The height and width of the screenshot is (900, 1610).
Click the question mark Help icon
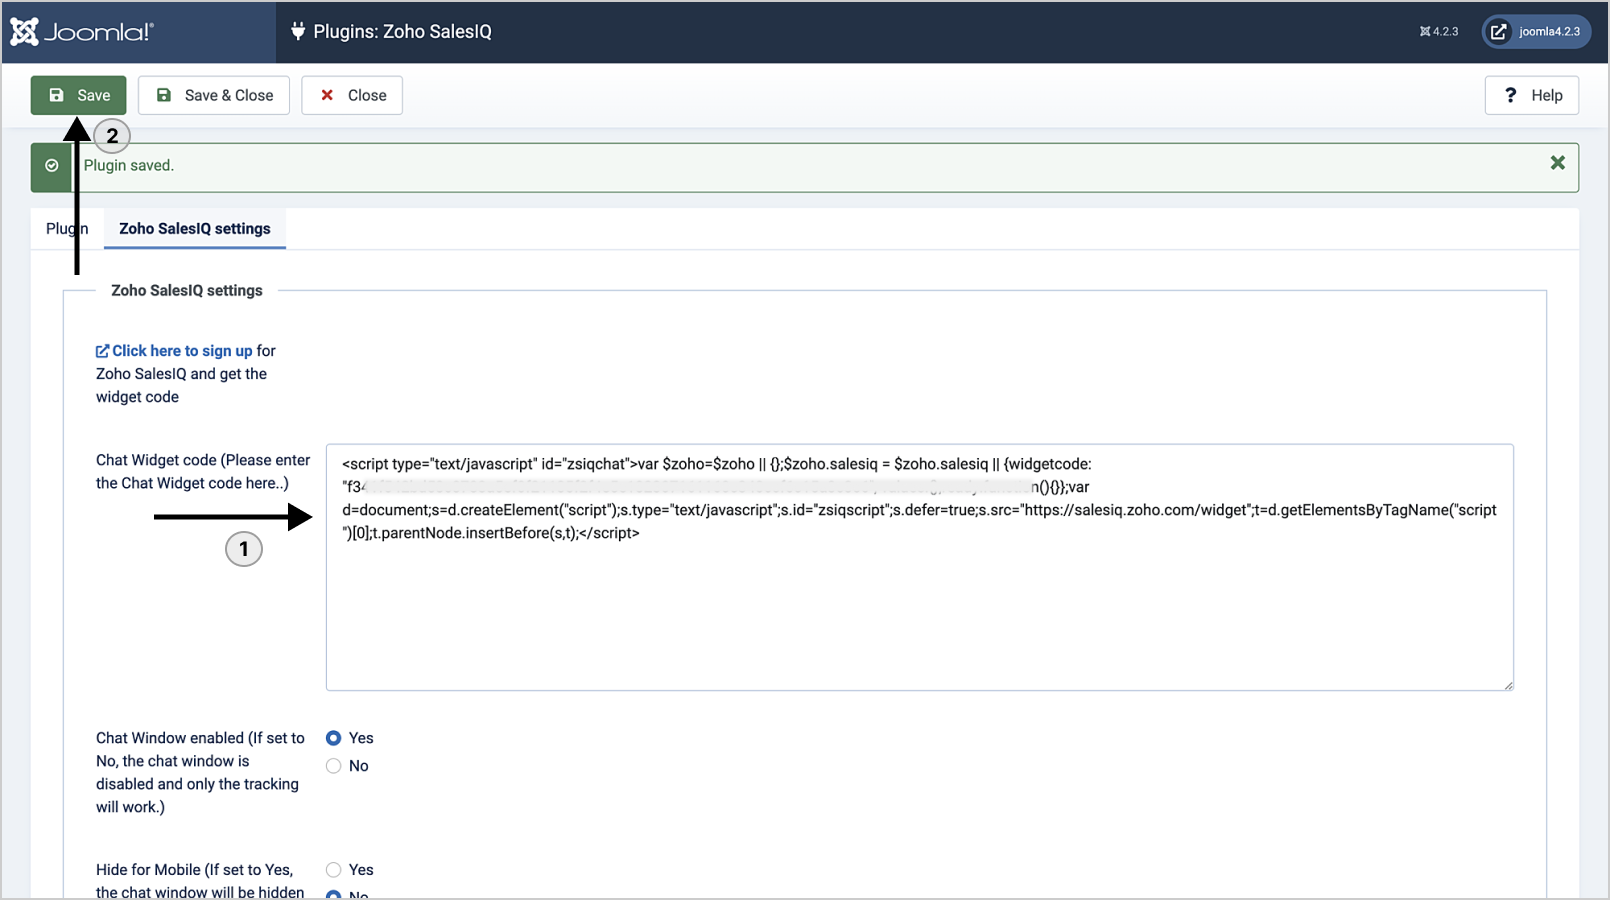click(x=1510, y=95)
